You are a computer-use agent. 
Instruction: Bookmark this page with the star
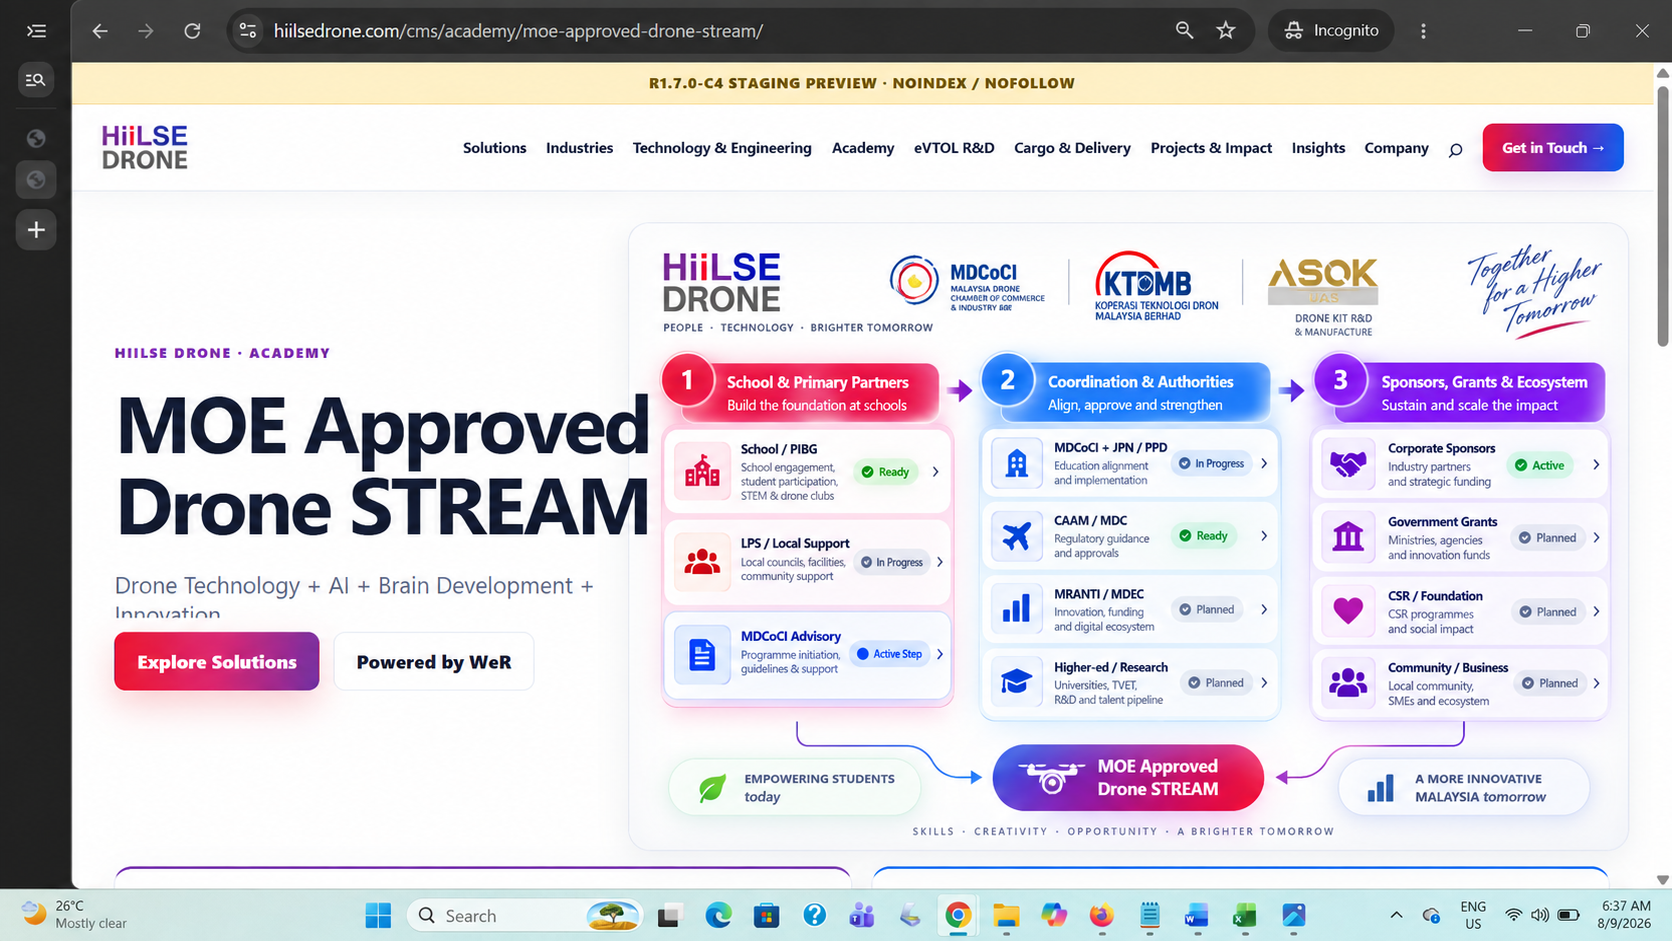pyautogui.click(x=1226, y=31)
